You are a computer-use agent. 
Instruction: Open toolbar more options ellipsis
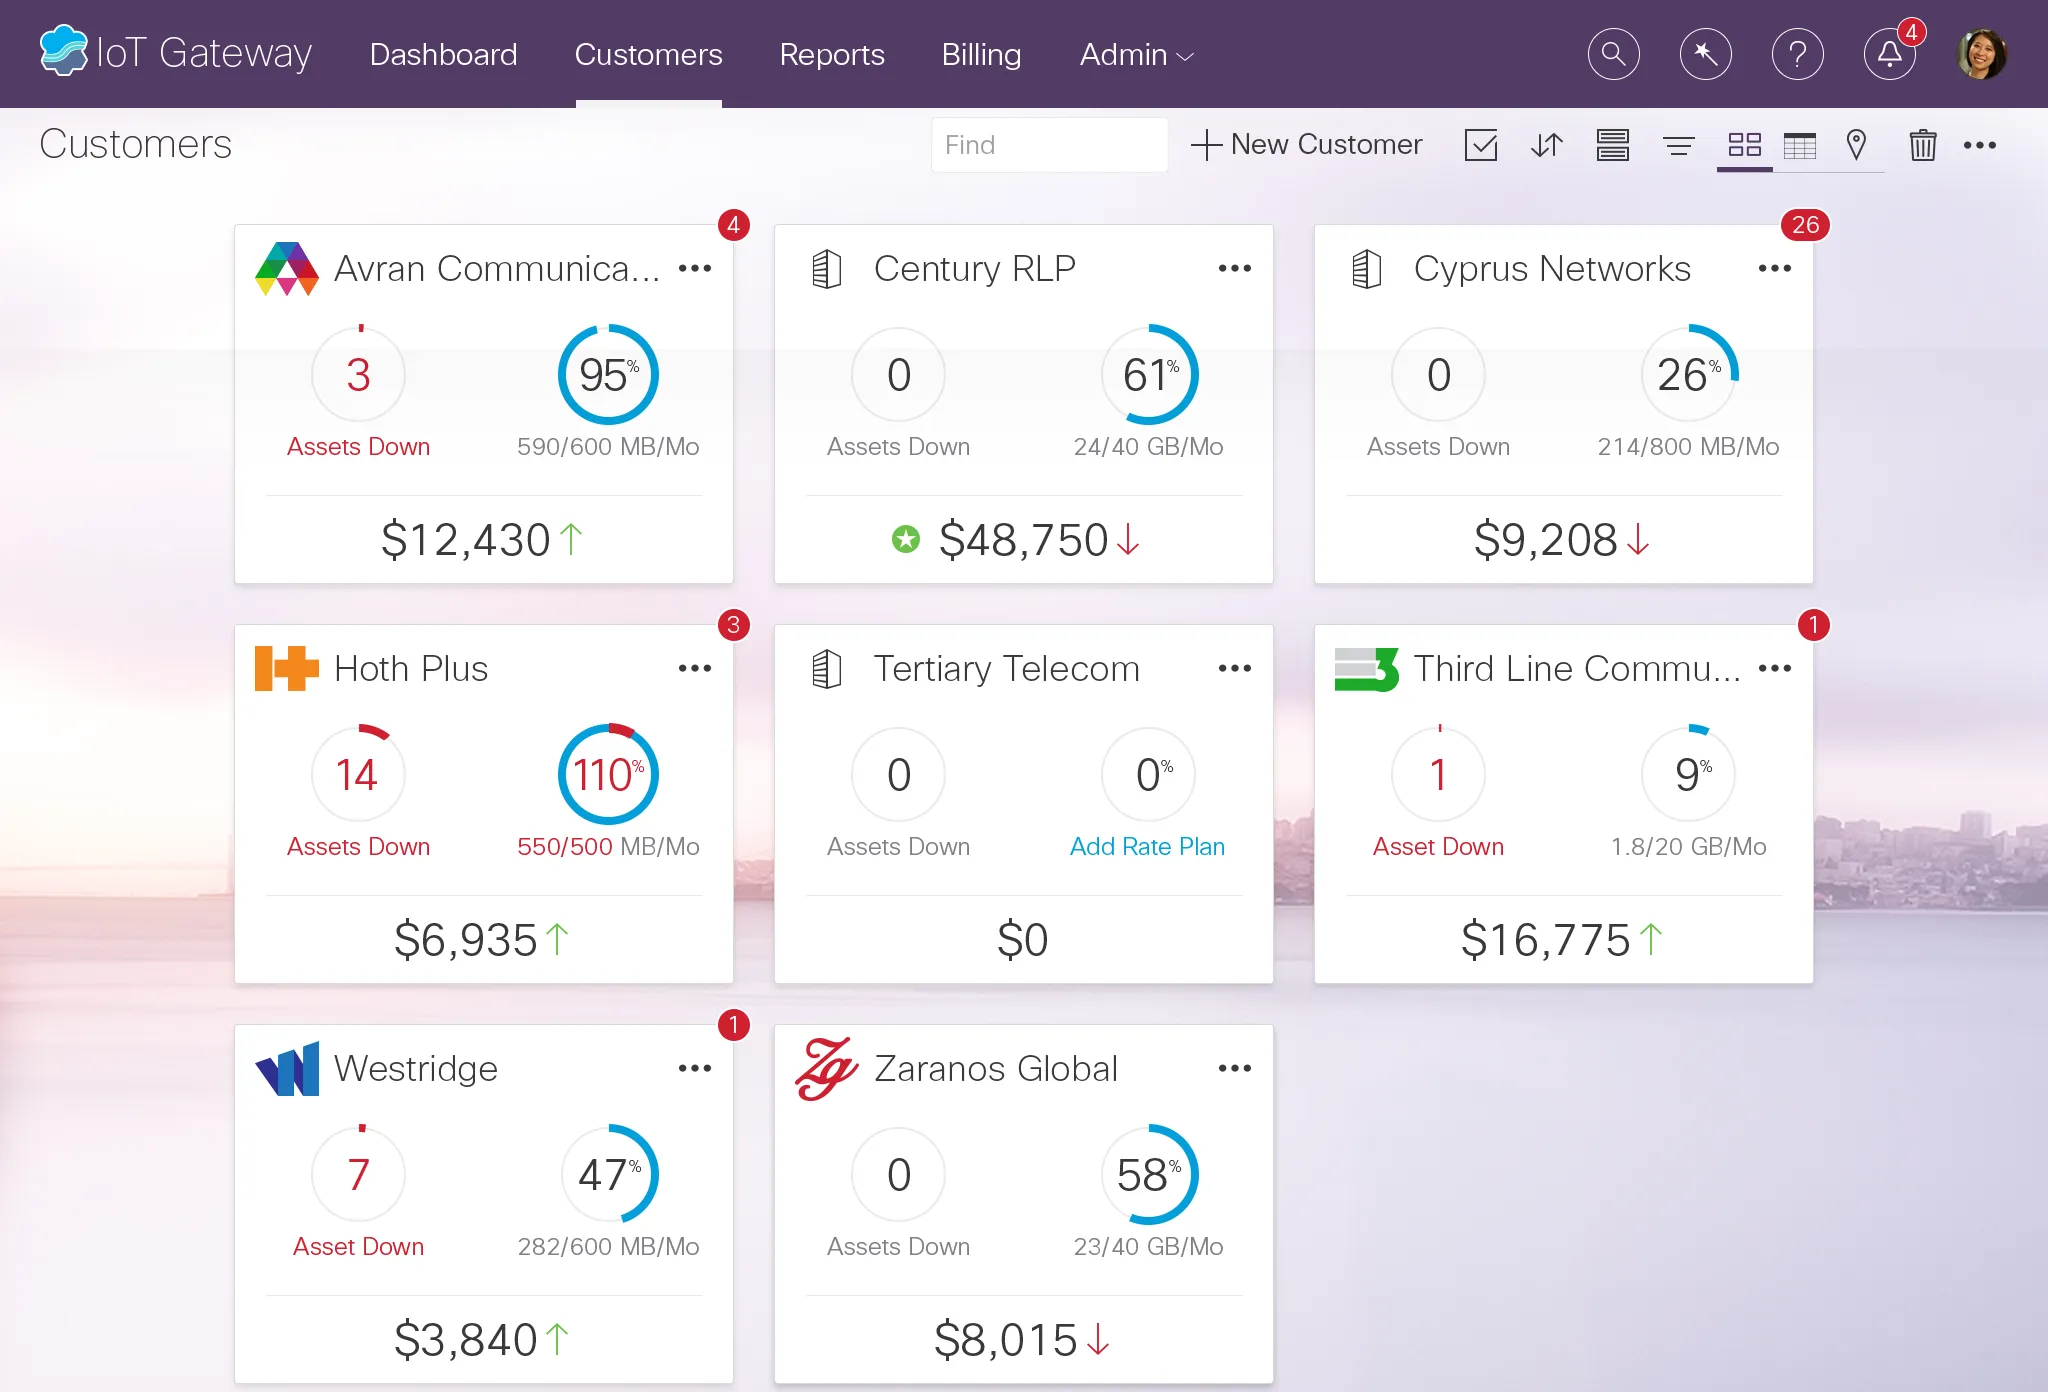click(x=1980, y=145)
